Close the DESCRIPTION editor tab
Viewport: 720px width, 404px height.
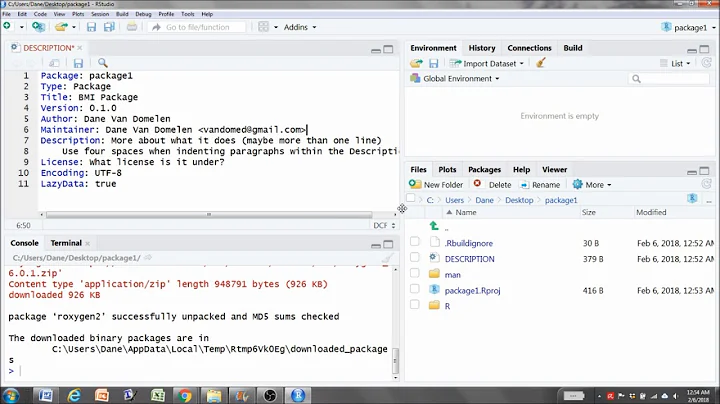(x=80, y=48)
